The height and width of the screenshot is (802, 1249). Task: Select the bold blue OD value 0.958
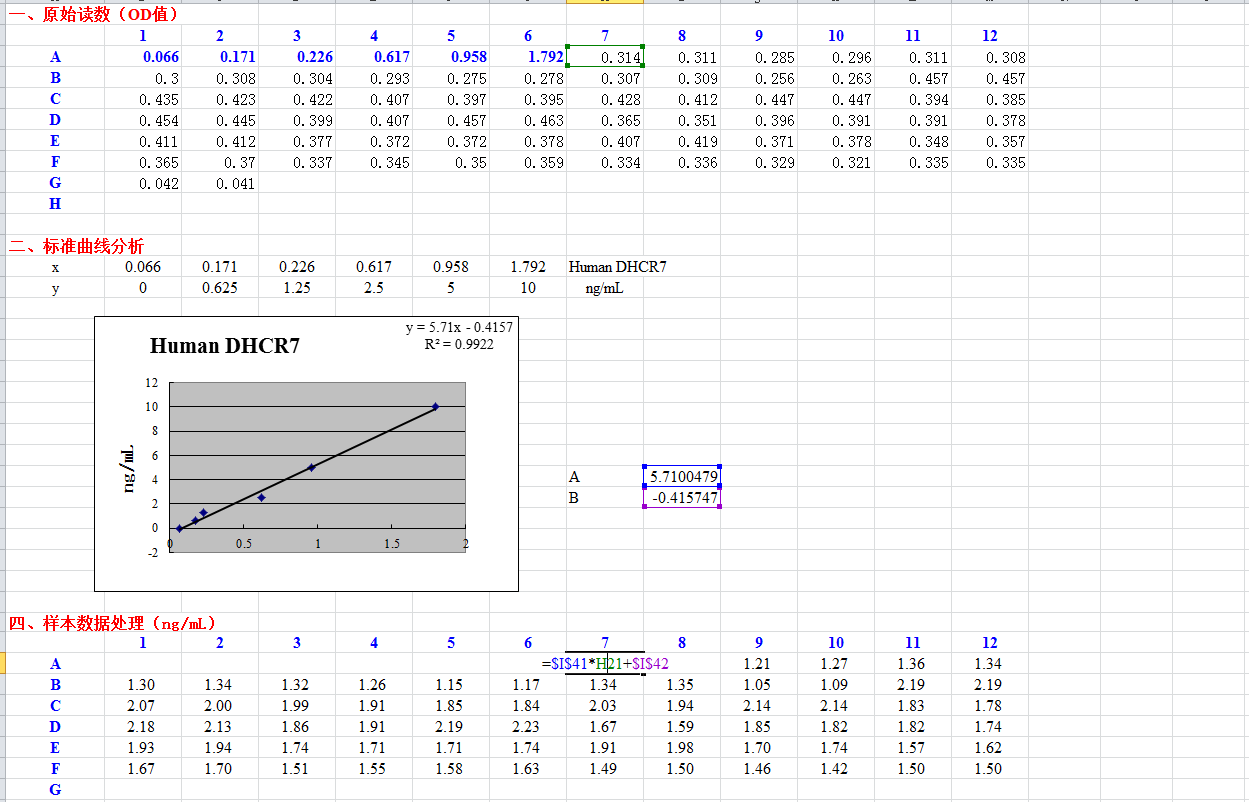[469, 57]
